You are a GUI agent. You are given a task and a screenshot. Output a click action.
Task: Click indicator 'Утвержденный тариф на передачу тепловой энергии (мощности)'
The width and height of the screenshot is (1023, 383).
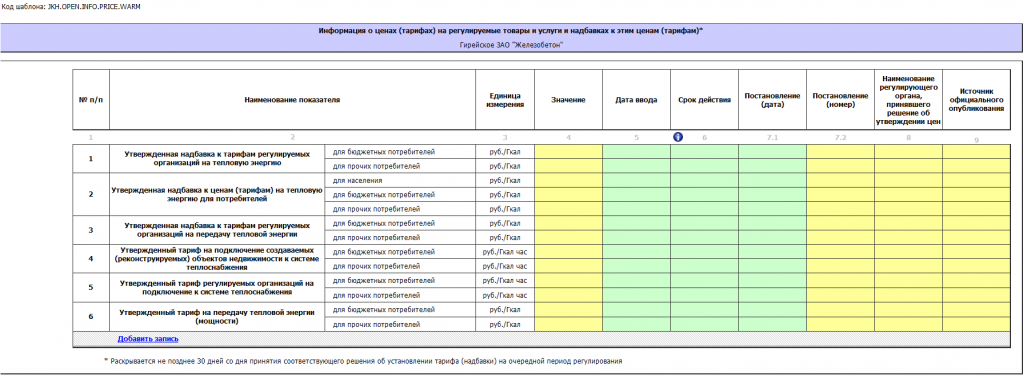coord(217,316)
